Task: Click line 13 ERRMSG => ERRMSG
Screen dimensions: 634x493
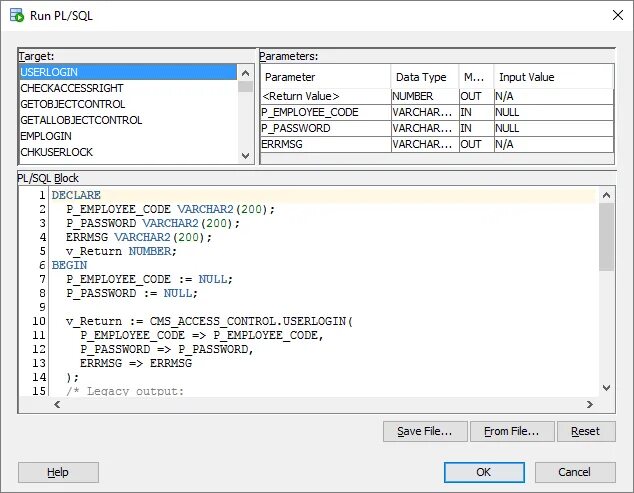Action: pos(136,363)
